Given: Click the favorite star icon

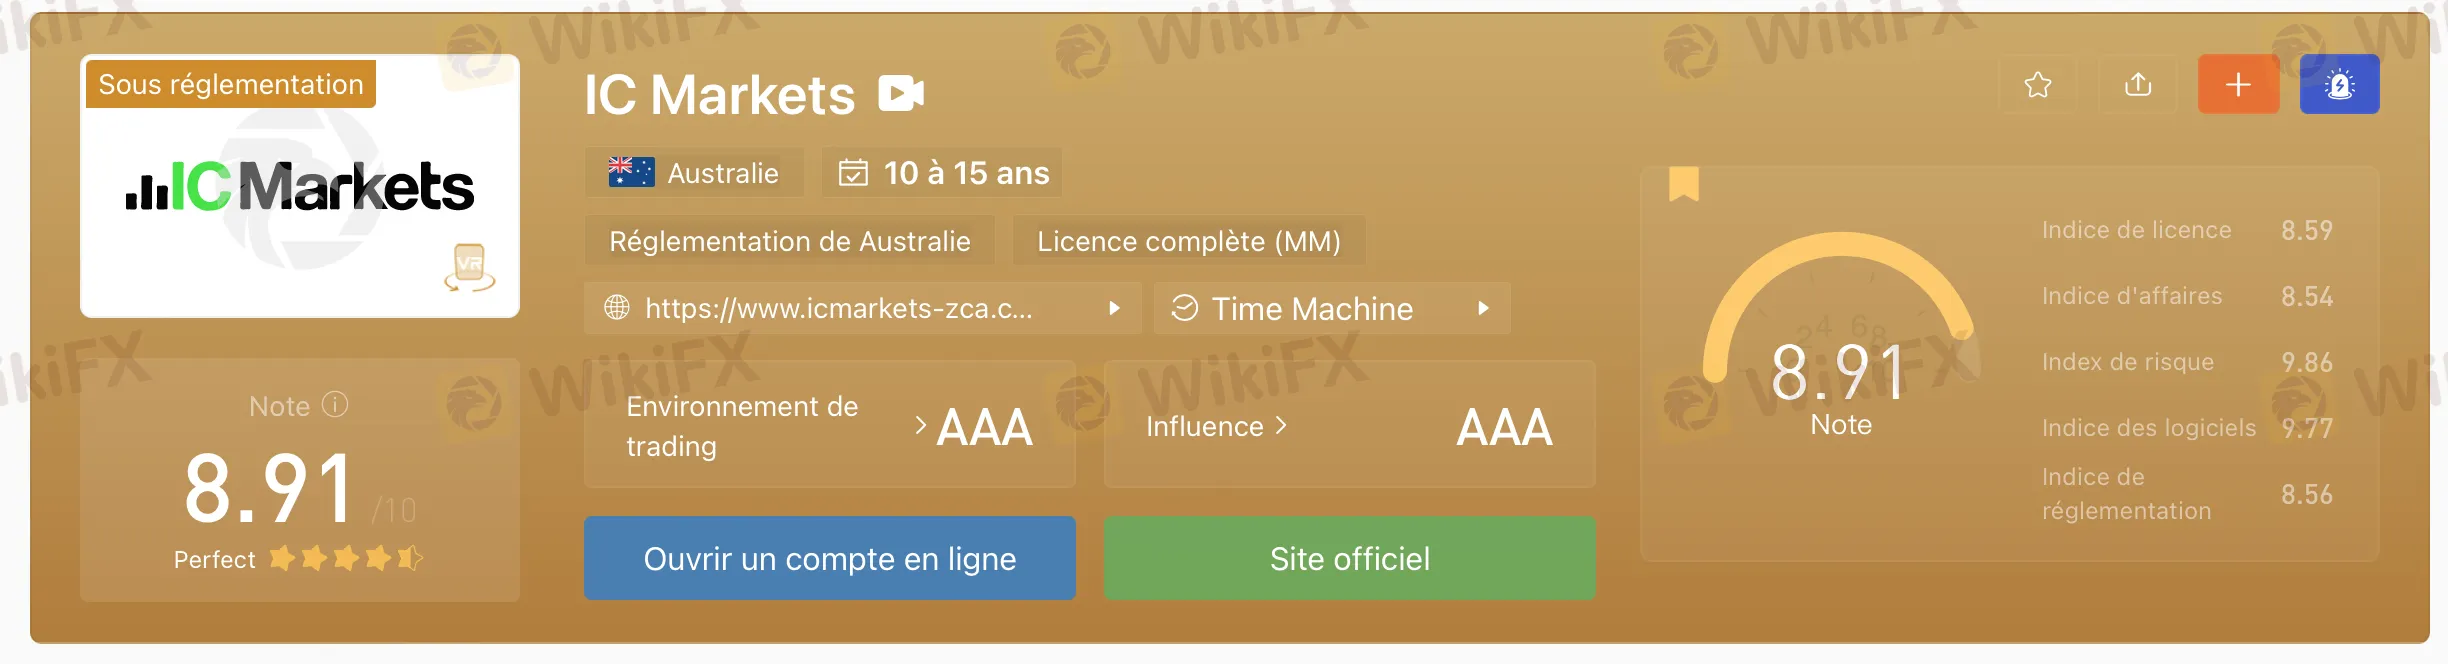Looking at the screenshot, I should [2037, 85].
